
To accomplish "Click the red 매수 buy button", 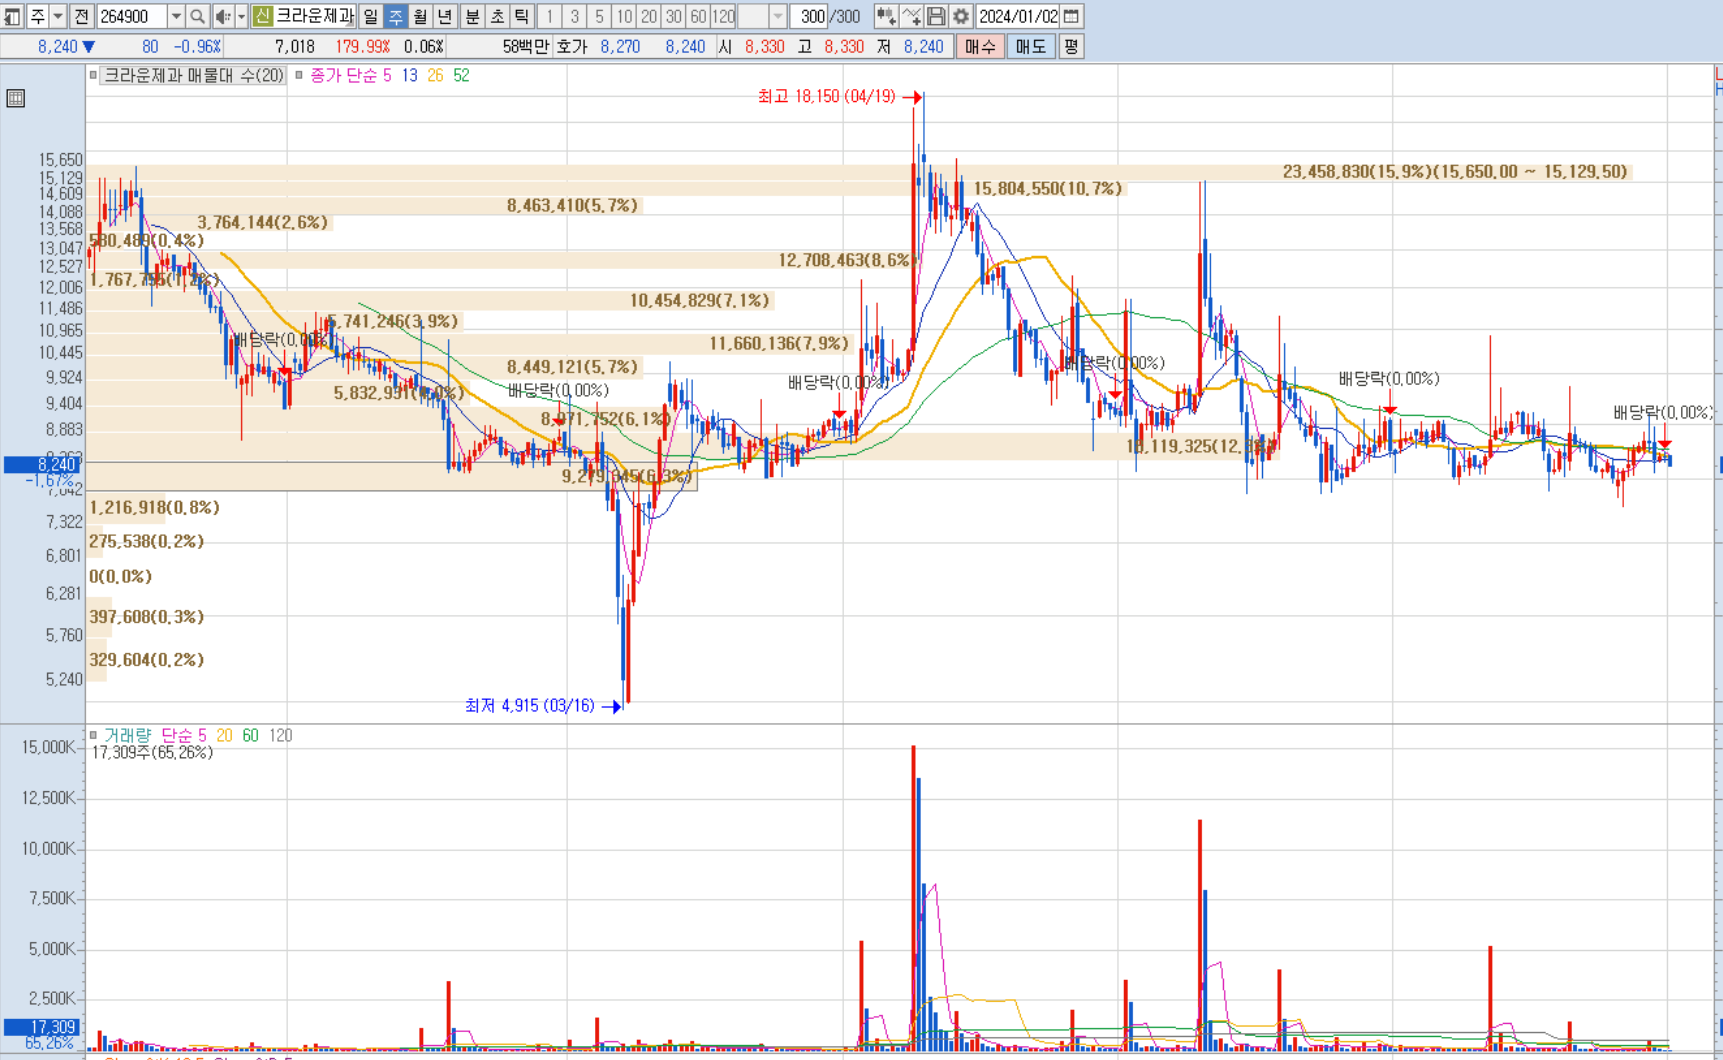I will pyautogui.click(x=980, y=46).
